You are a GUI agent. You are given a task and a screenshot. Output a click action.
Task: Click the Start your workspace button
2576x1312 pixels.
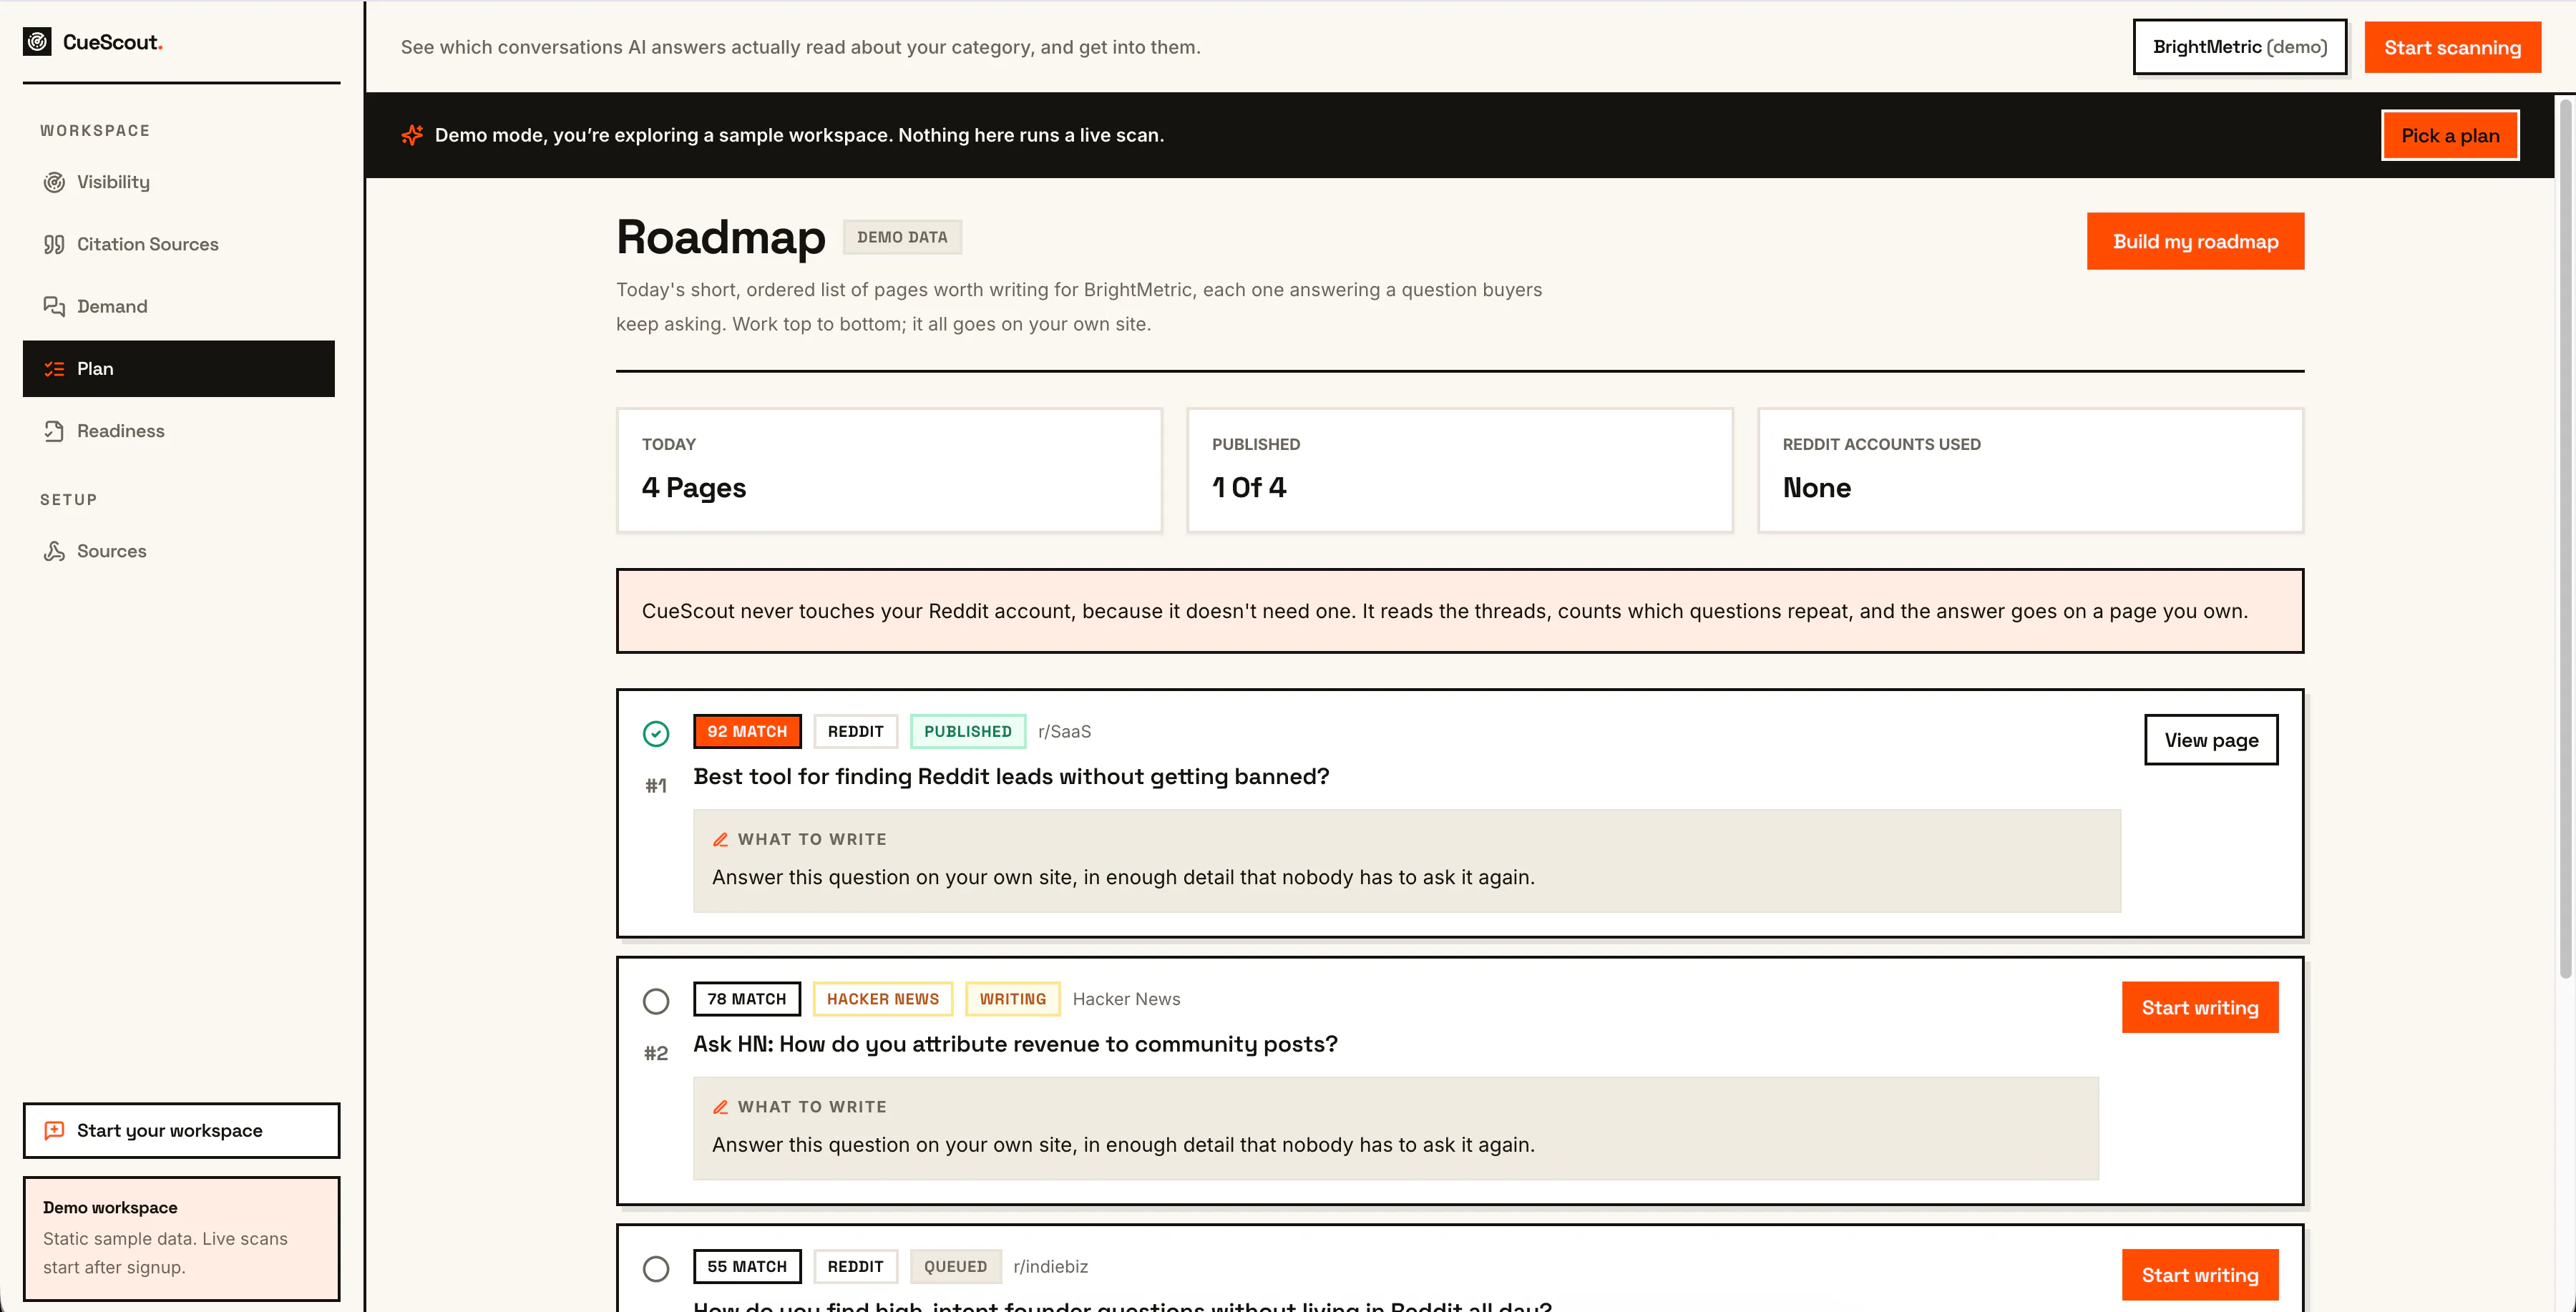click(x=181, y=1130)
